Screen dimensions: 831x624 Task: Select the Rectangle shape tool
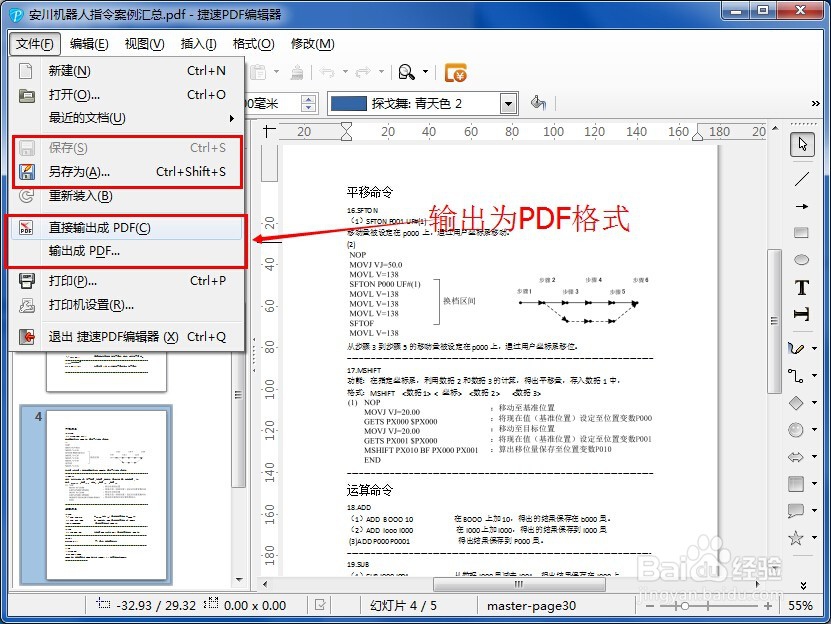click(801, 233)
